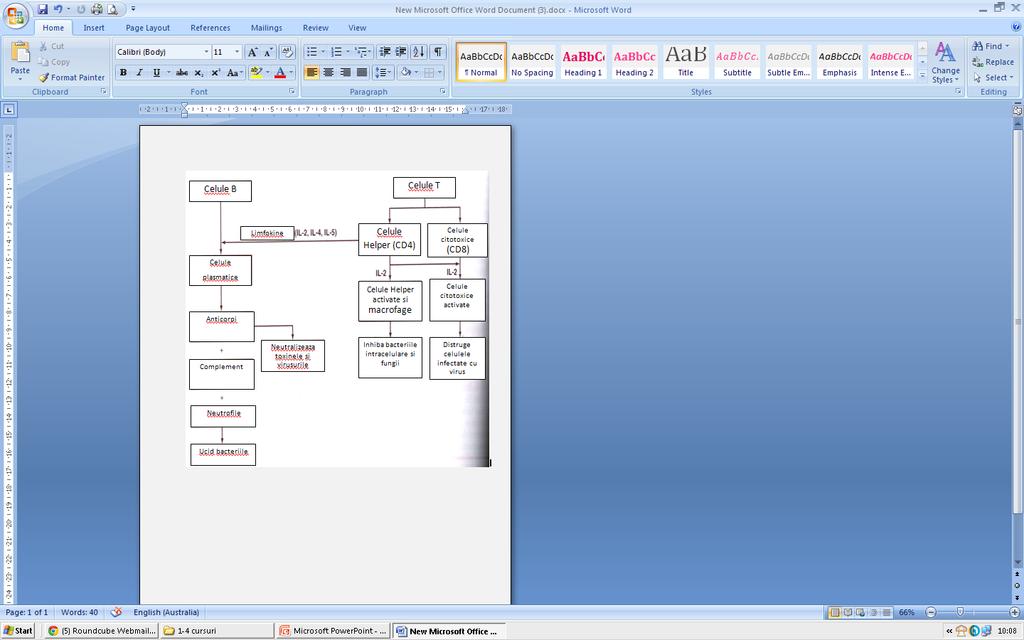This screenshot has height=640, width=1024.
Task: Switch to Print Layout view
Action: (x=834, y=613)
